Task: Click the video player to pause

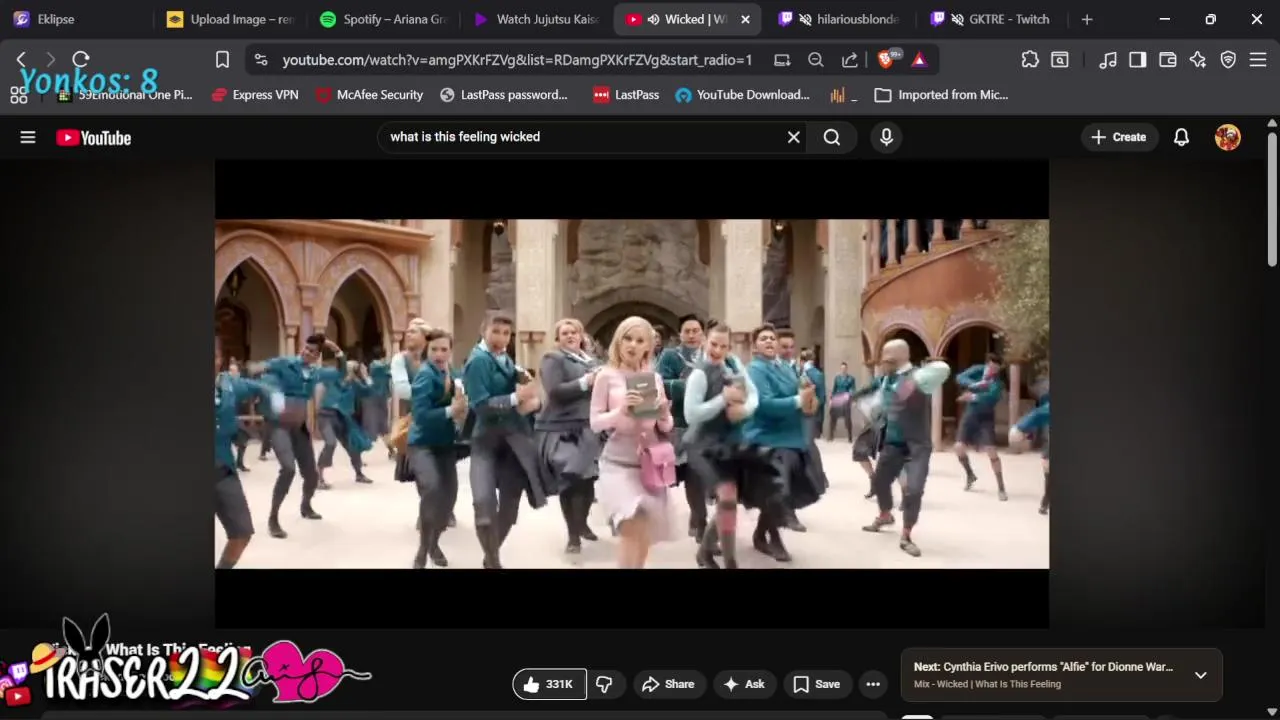Action: 632,394
